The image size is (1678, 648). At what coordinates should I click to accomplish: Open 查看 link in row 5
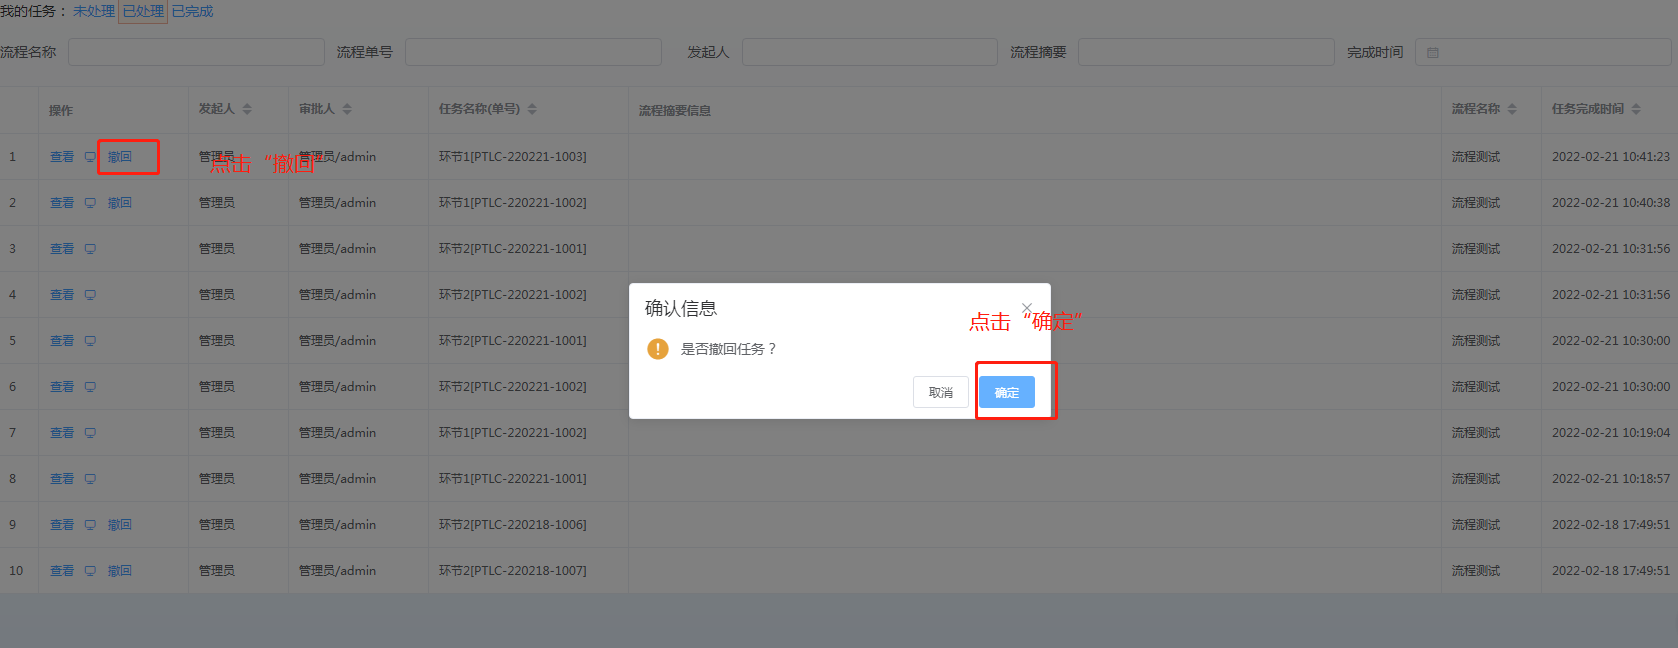click(x=62, y=341)
